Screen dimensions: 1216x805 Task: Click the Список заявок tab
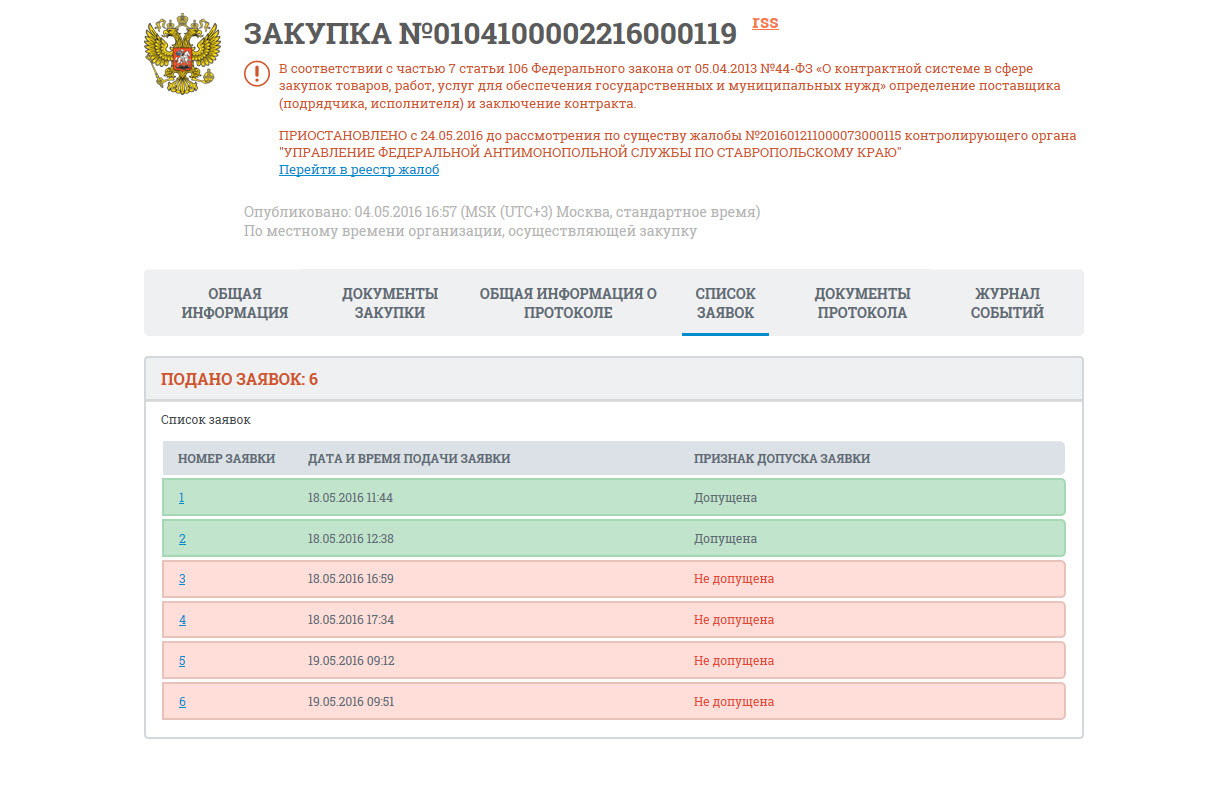click(725, 303)
